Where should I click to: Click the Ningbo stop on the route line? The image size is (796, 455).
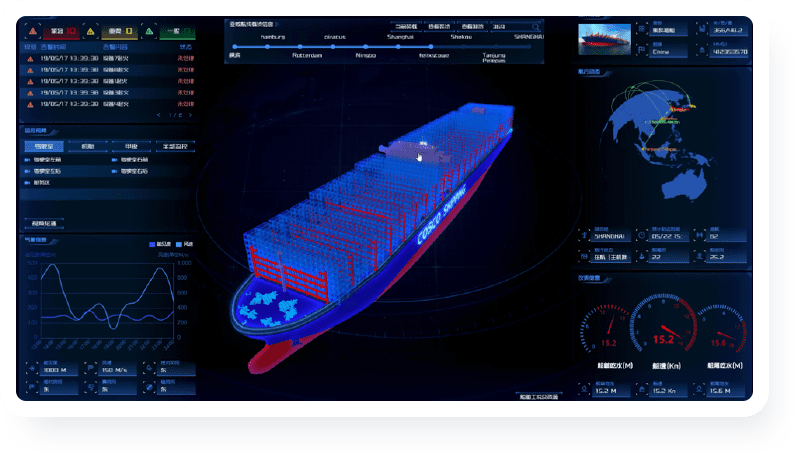coord(366,47)
